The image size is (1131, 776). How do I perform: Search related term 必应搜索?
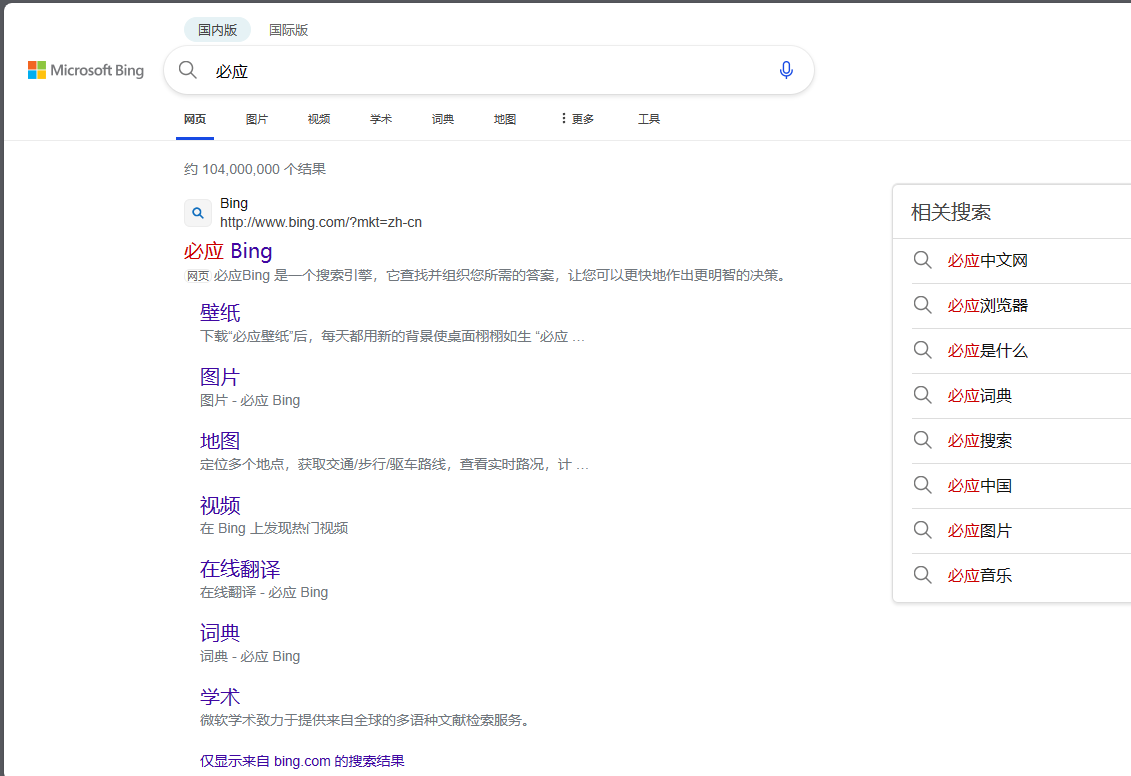pyautogui.click(x=980, y=440)
